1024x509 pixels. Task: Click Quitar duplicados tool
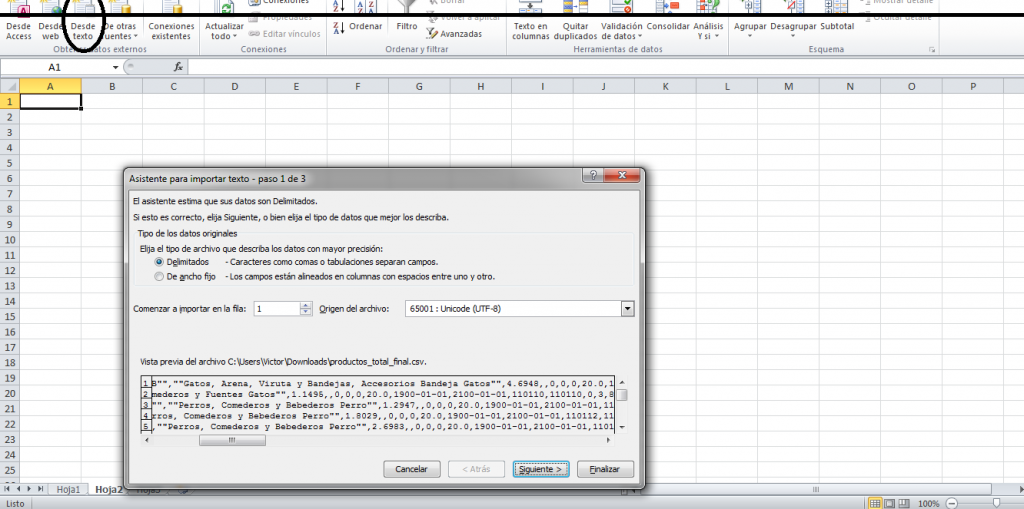point(575,24)
